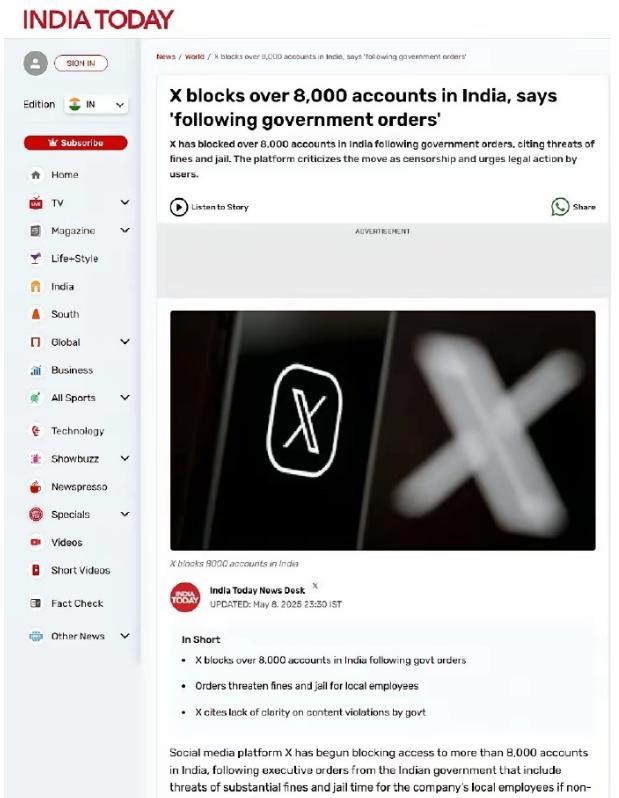Expand the Other News chevron

tap(125, 636)
